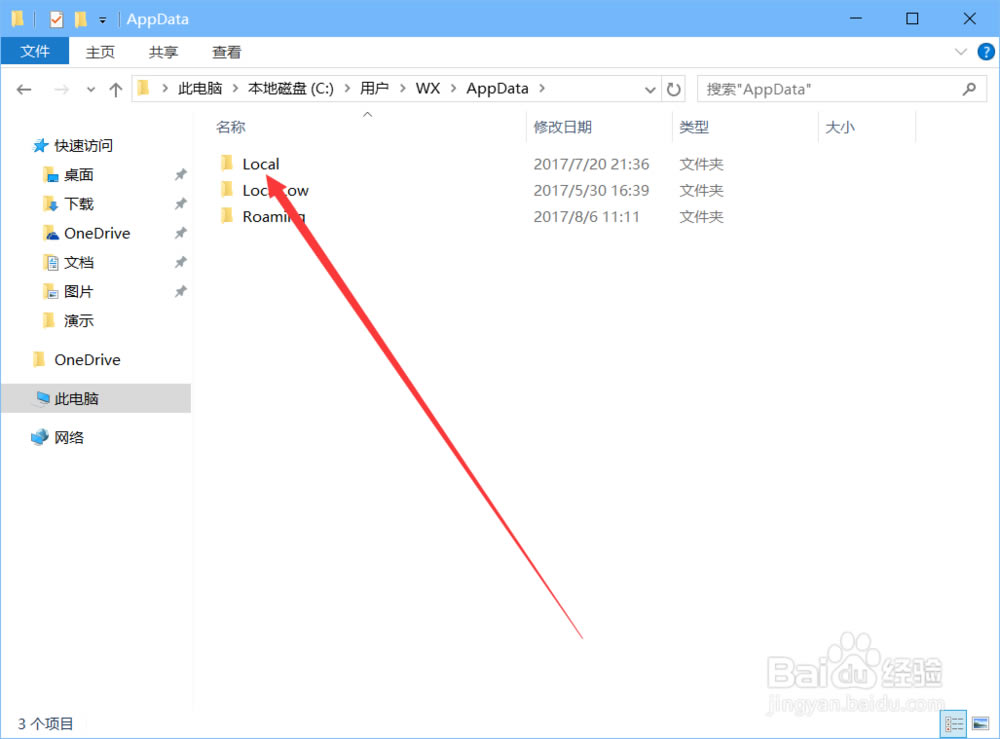The image size is (1000, 739).
Task: Open 桌面 in the quick access list
Action: 78,175
